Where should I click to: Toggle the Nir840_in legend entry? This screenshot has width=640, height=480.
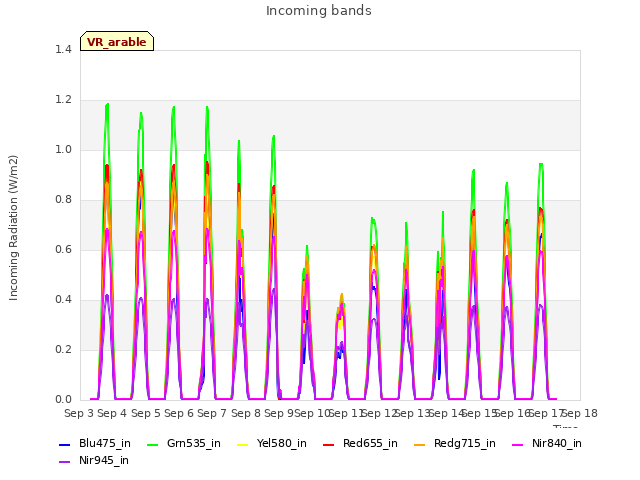pyautogui.click(x=547, y=443)
